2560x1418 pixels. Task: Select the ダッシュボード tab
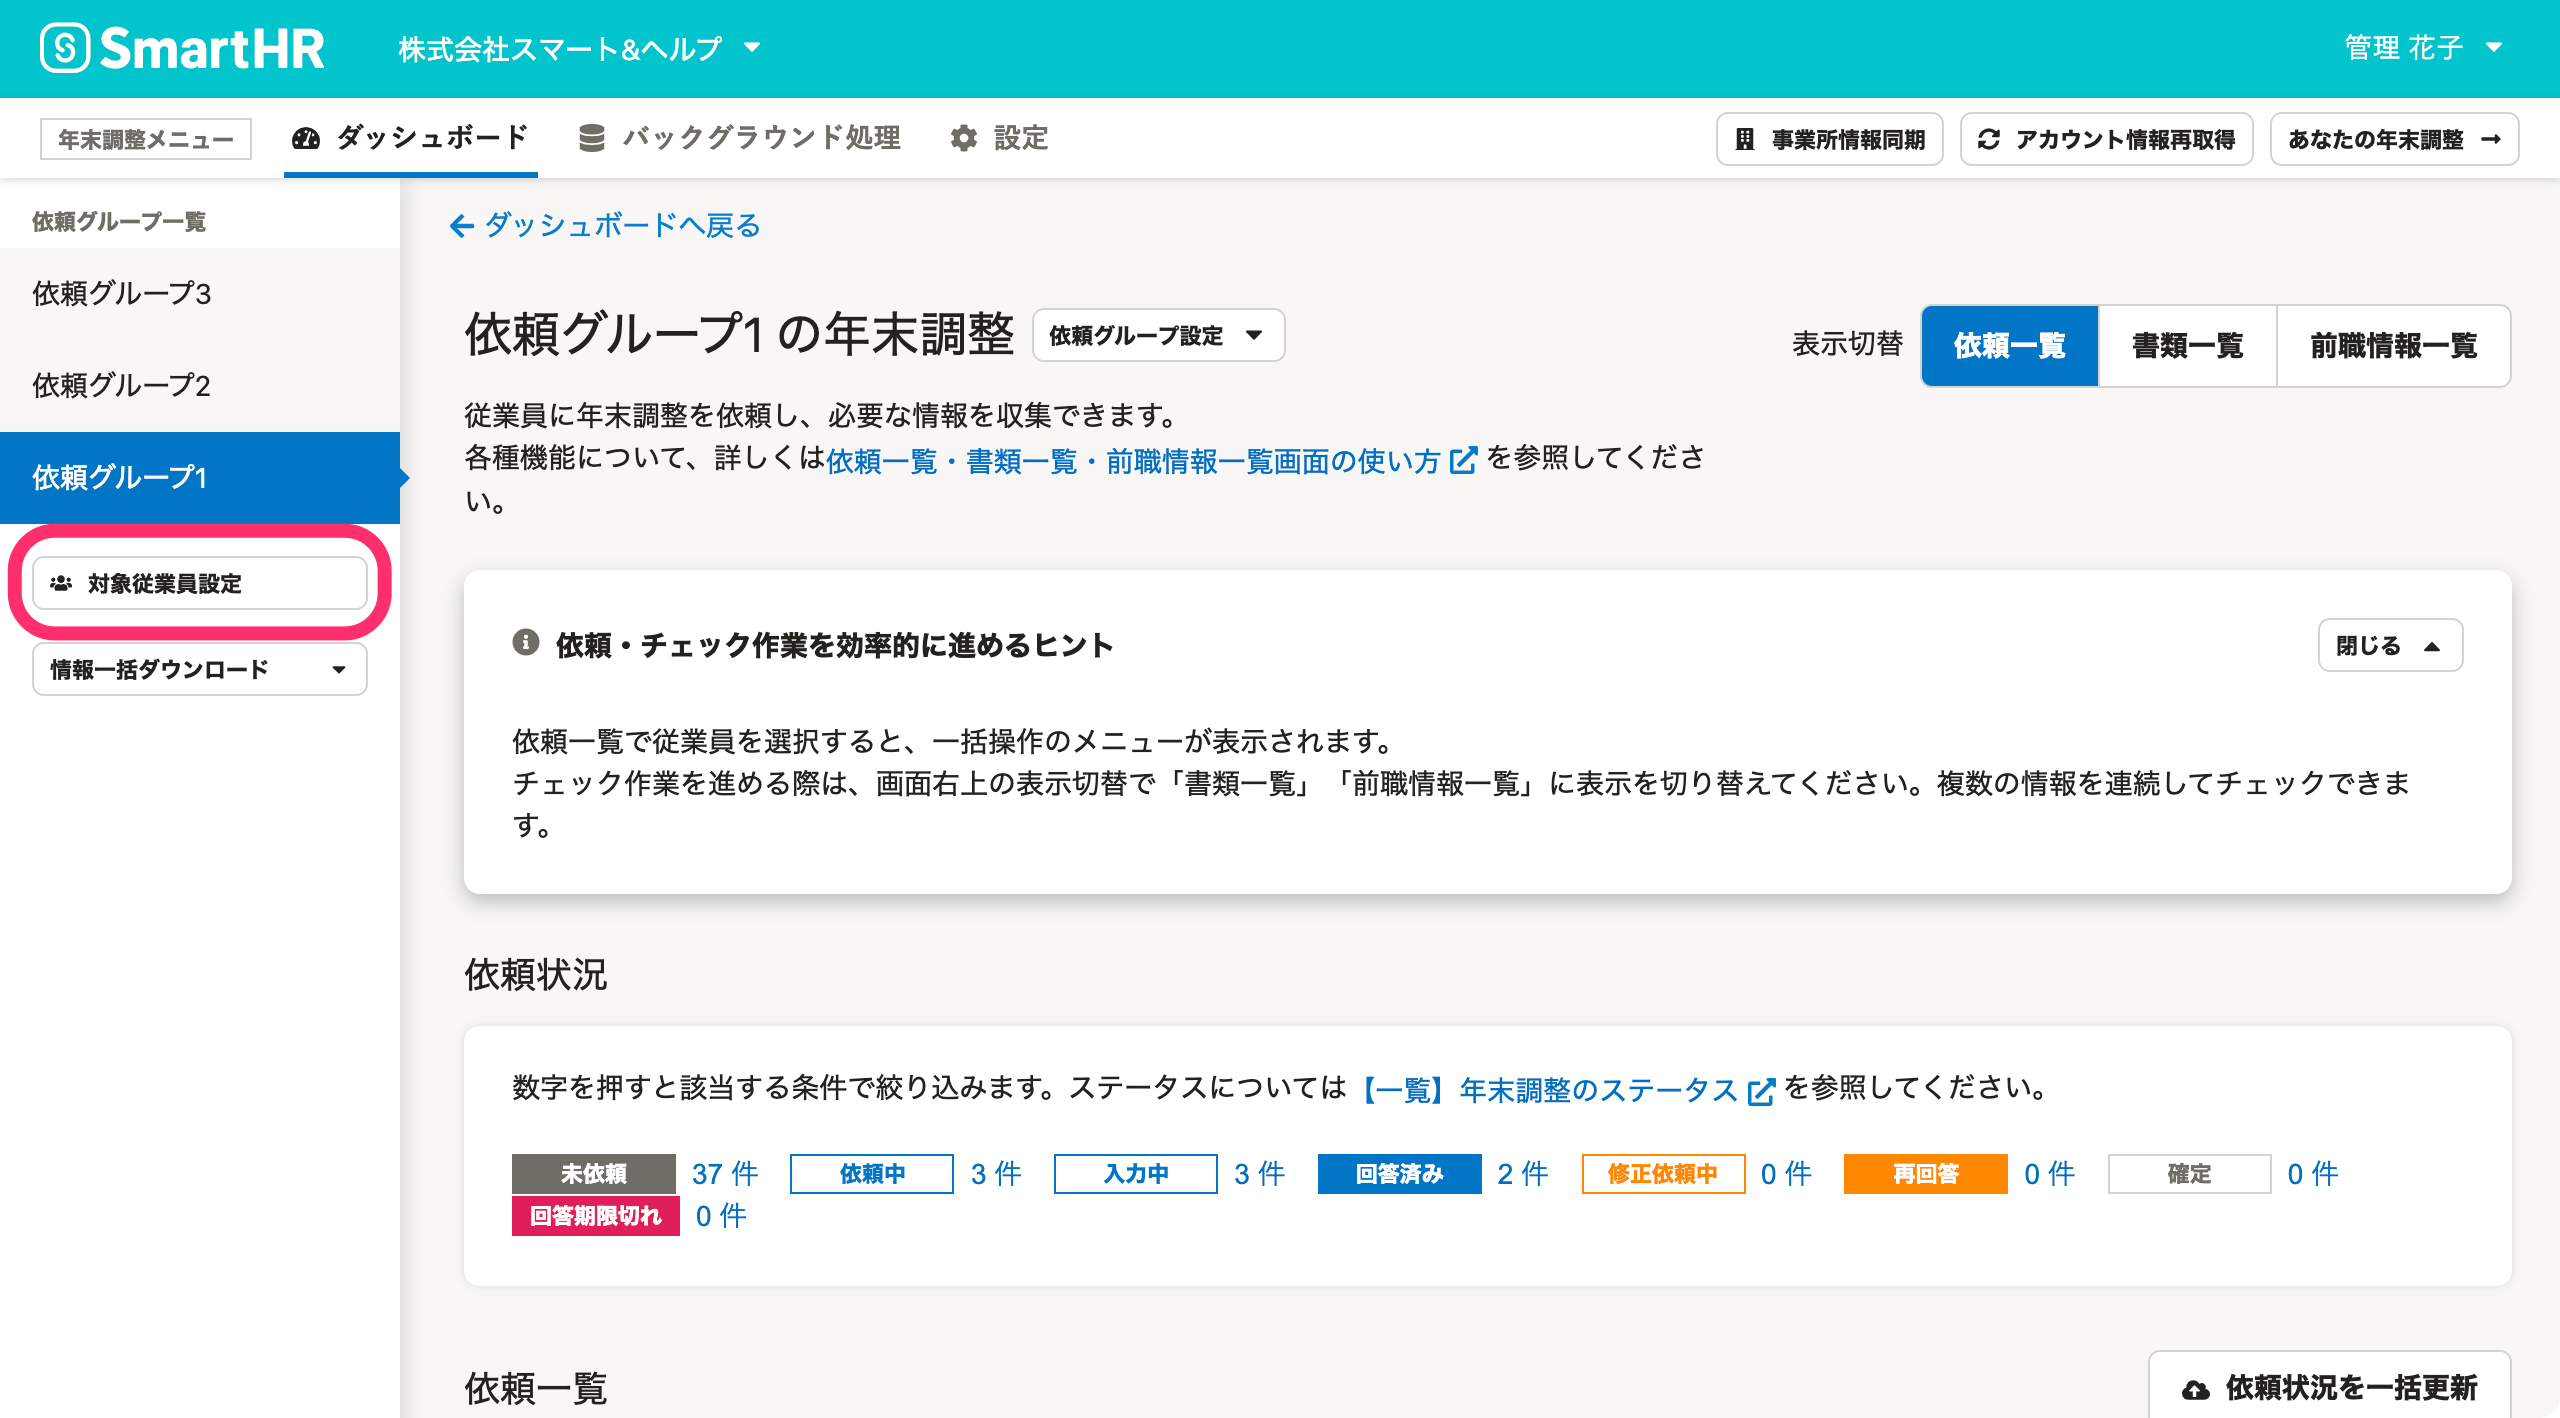click(x=410, y=138)
